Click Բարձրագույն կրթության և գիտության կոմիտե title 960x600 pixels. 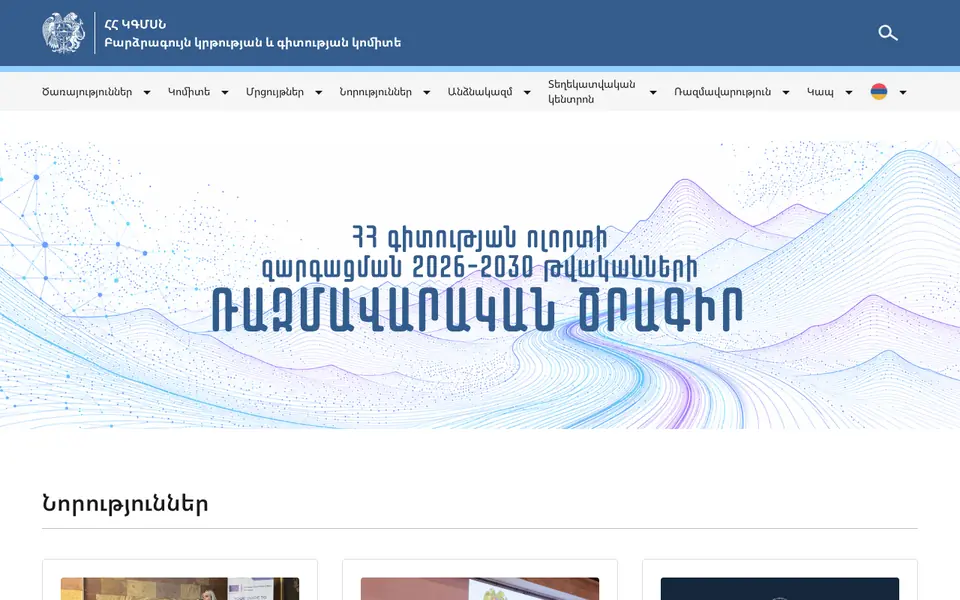pos(252,43)
